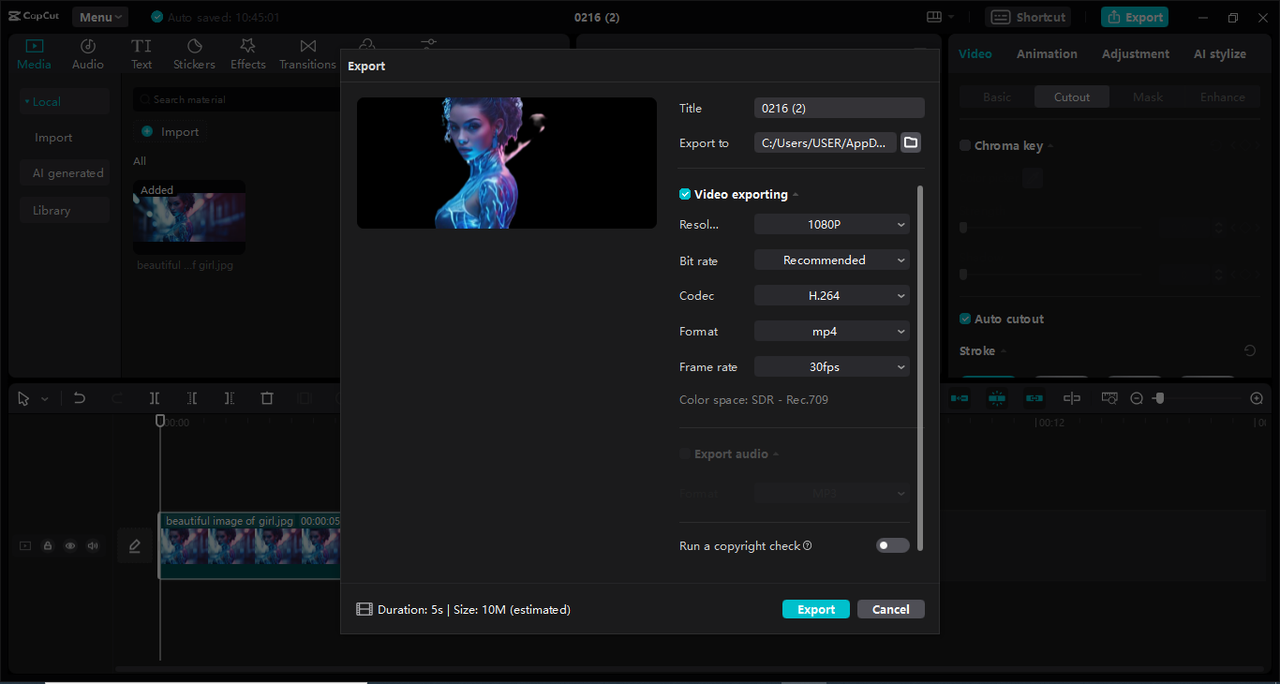The image size is (1280, 684).
Task: Open the pointer tool dropdown arrow
Action: (x=45, y=399)
